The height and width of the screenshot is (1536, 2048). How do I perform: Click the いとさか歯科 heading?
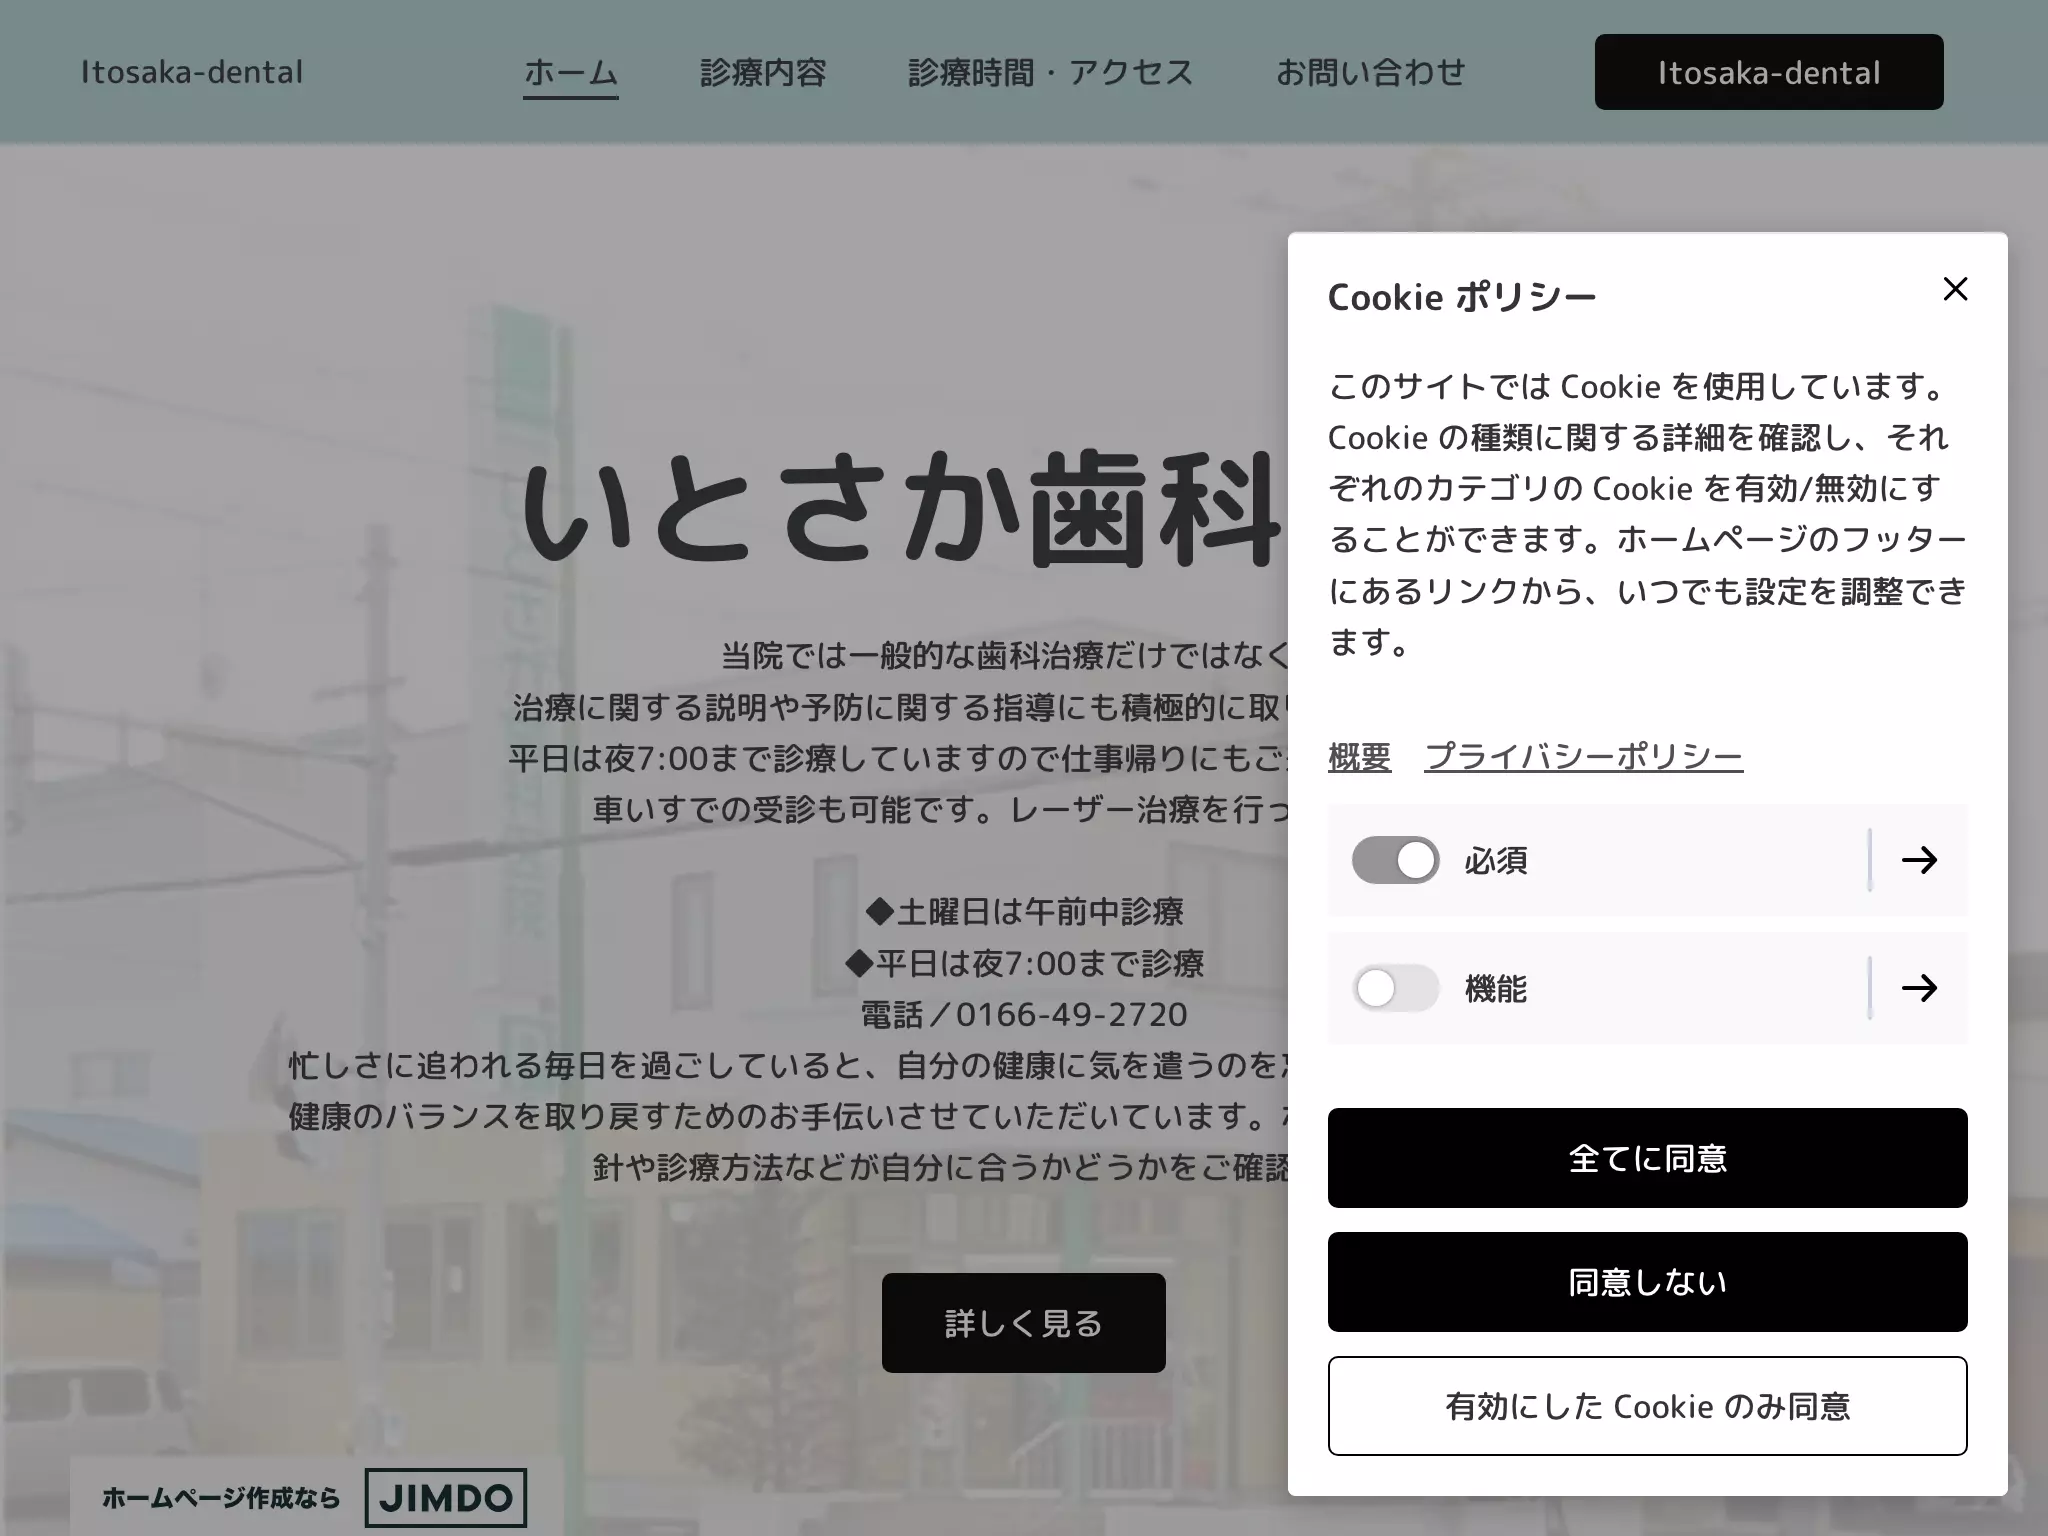point(902,510)
